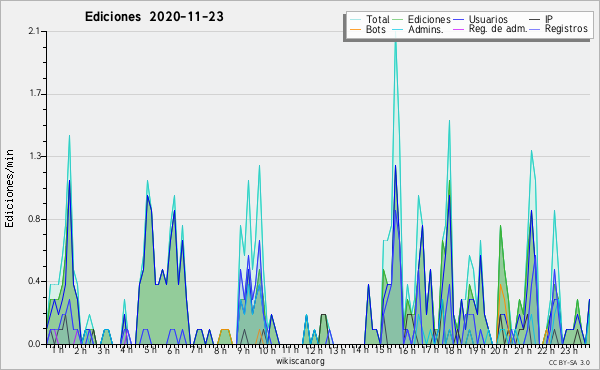
Task: Click the 'Ediciones/min' y-axis label
Action: [9, 188]
